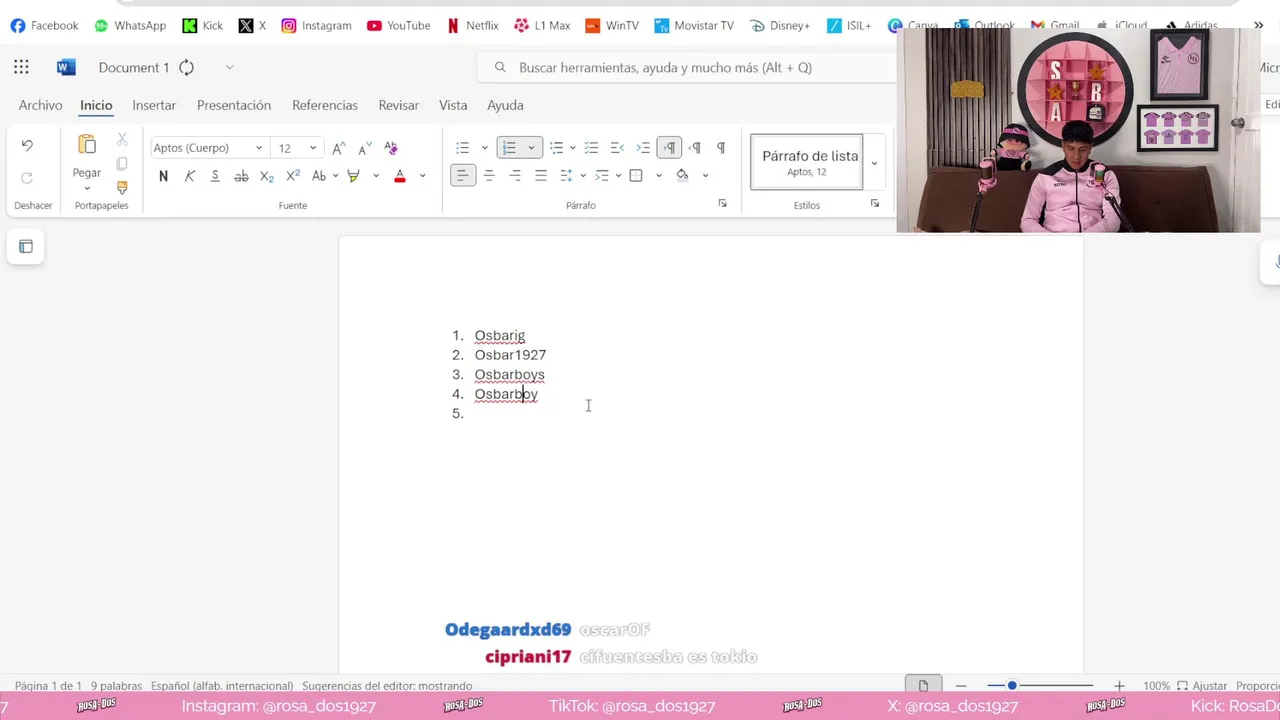
Task: Increase font size with the A-up icon
Action: point(339,148)
